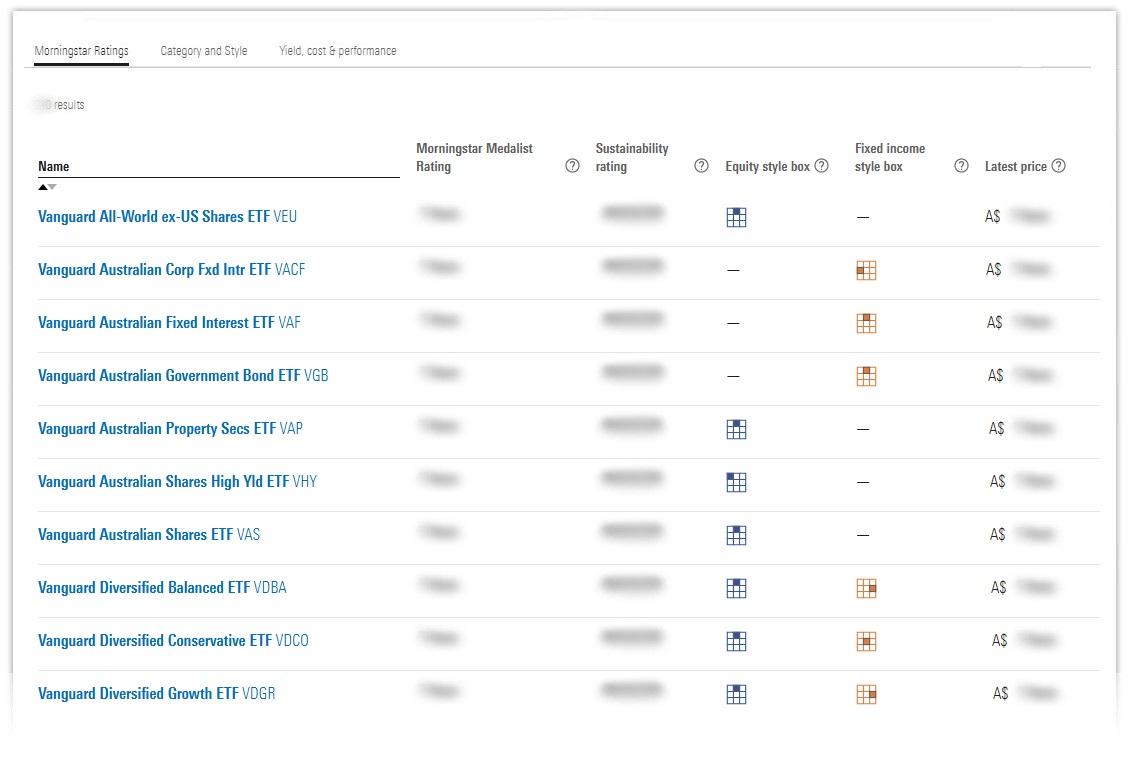Click the A$ price for VAS row
This screenshot has height=759, width=1129.
click(1022, 534)
